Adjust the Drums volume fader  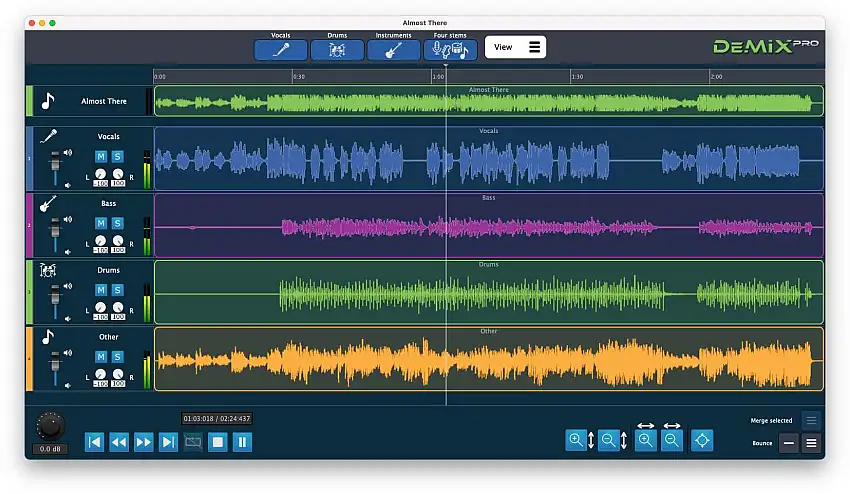click(x=55, y=296)
